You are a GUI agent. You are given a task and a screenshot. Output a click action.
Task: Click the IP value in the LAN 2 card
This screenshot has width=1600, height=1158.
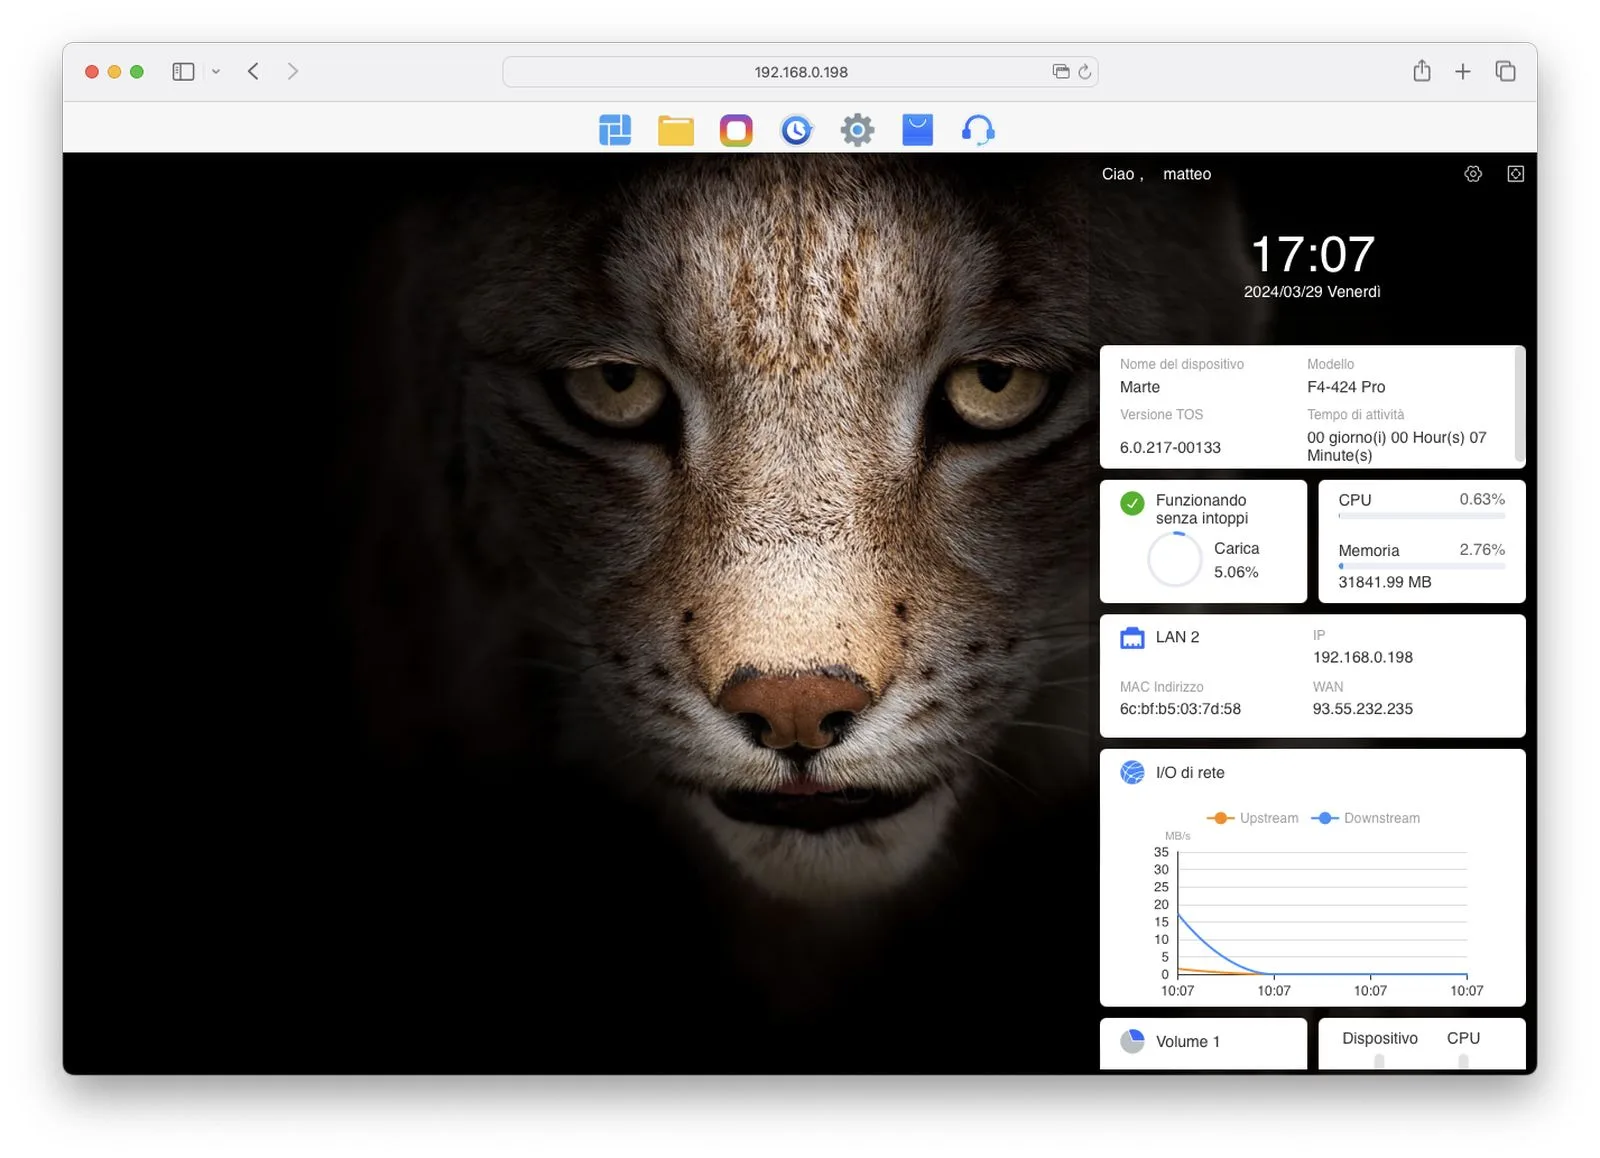point(1363,657)
